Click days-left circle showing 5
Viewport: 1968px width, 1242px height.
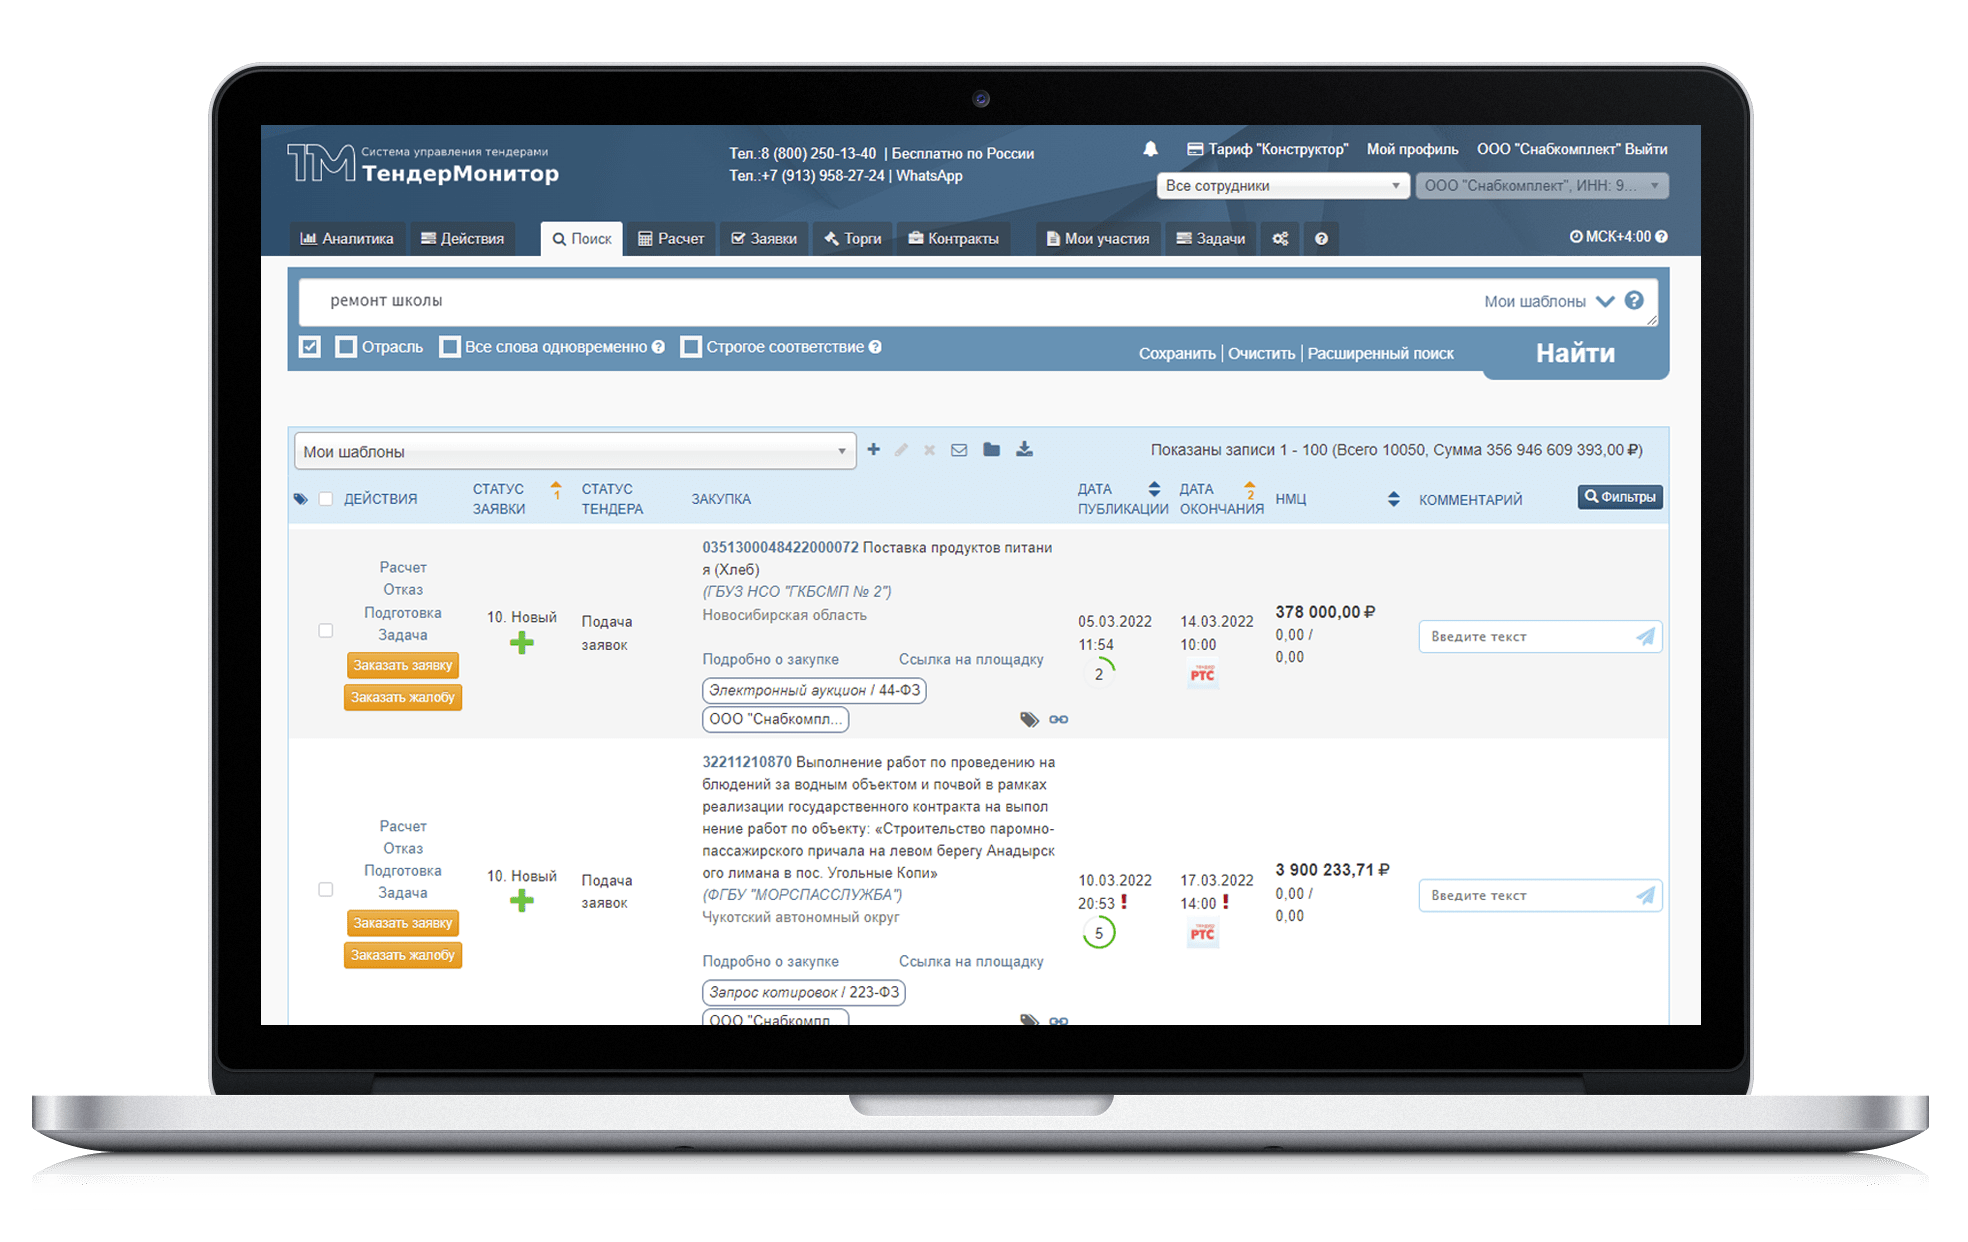[x=1099, y=933]
